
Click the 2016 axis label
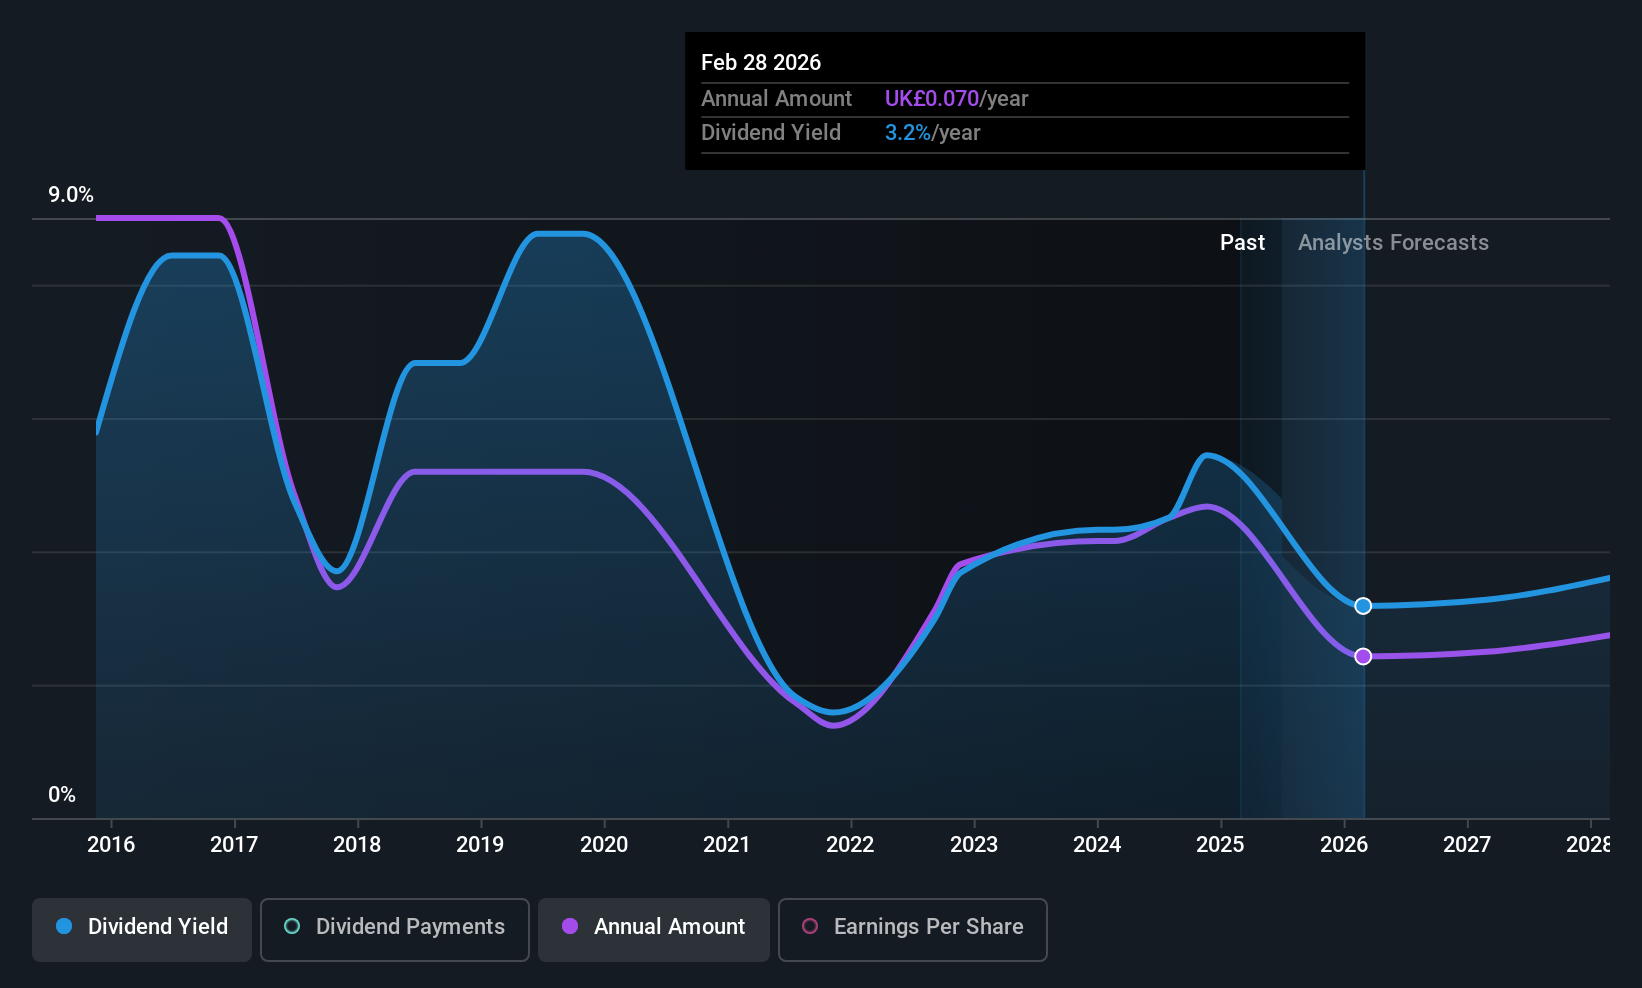(111, 845)
